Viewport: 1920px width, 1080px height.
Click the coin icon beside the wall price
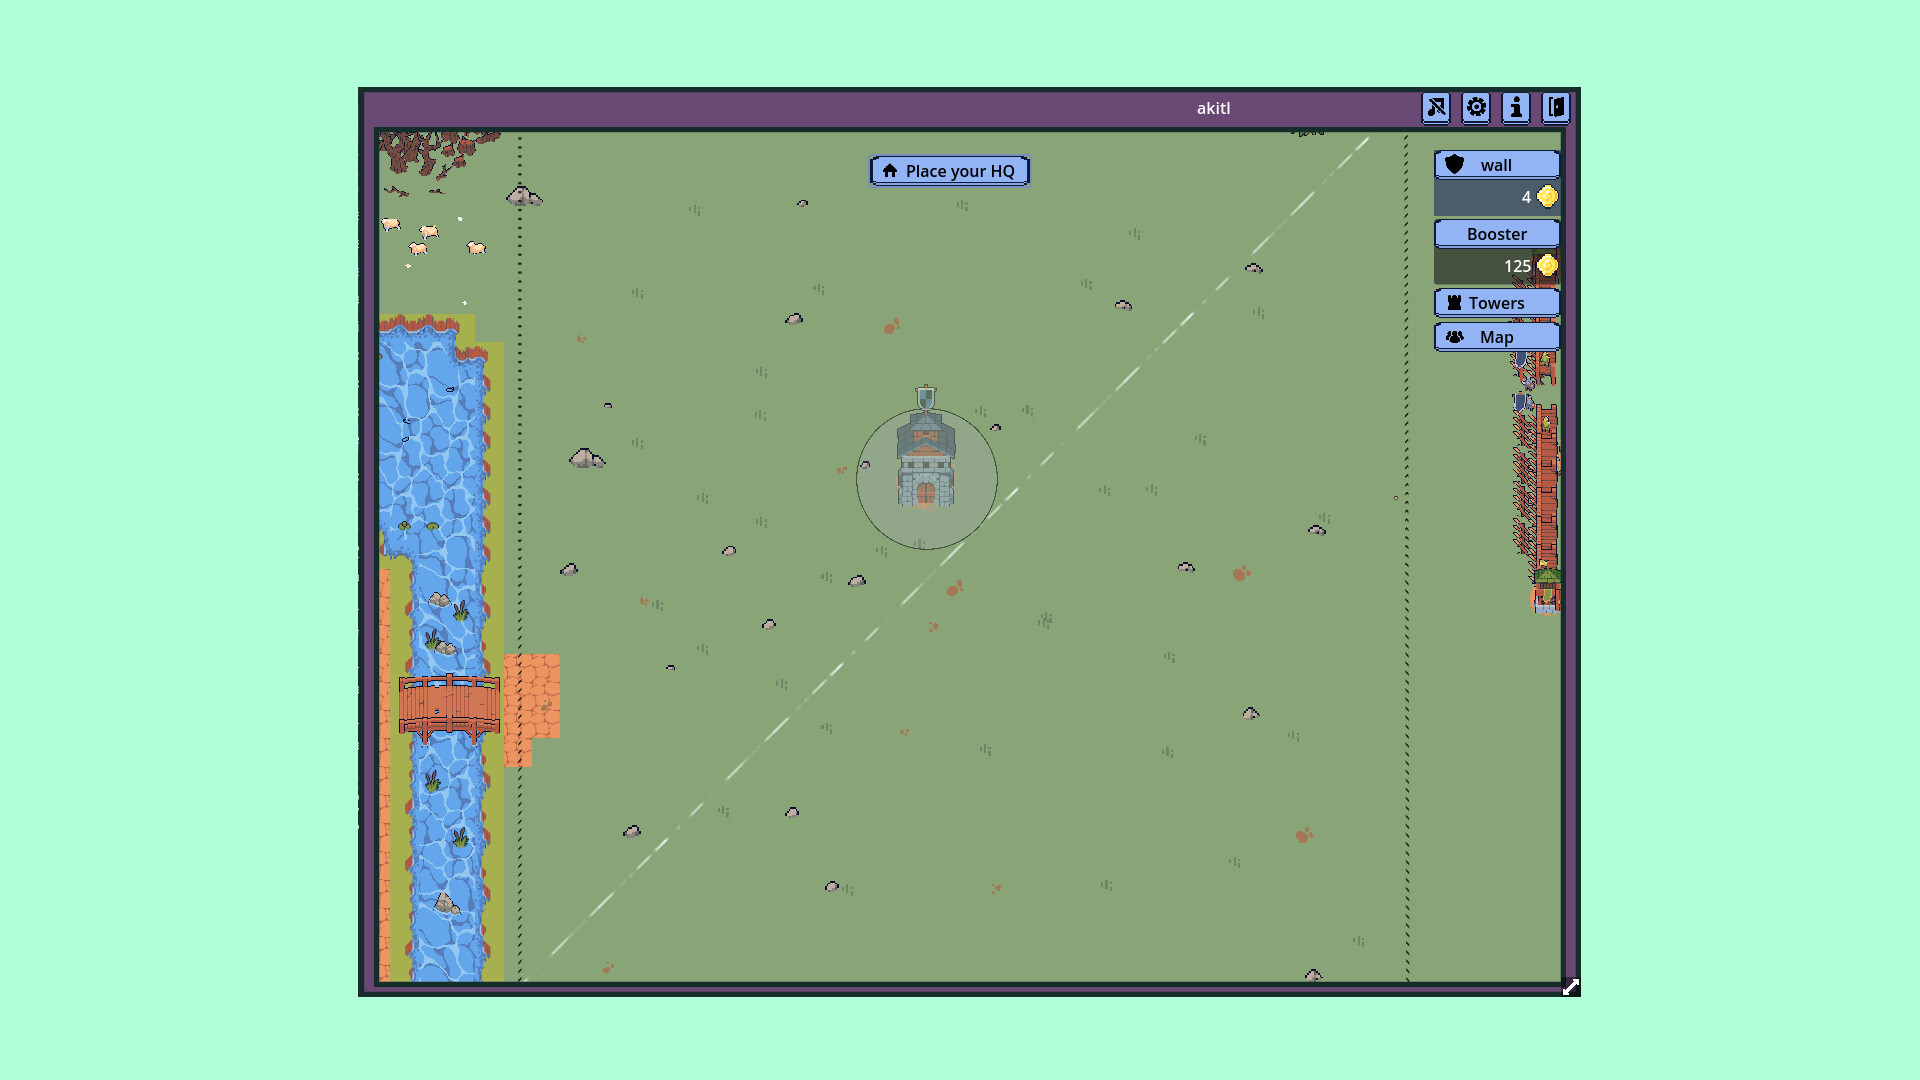pos(1545,196)
